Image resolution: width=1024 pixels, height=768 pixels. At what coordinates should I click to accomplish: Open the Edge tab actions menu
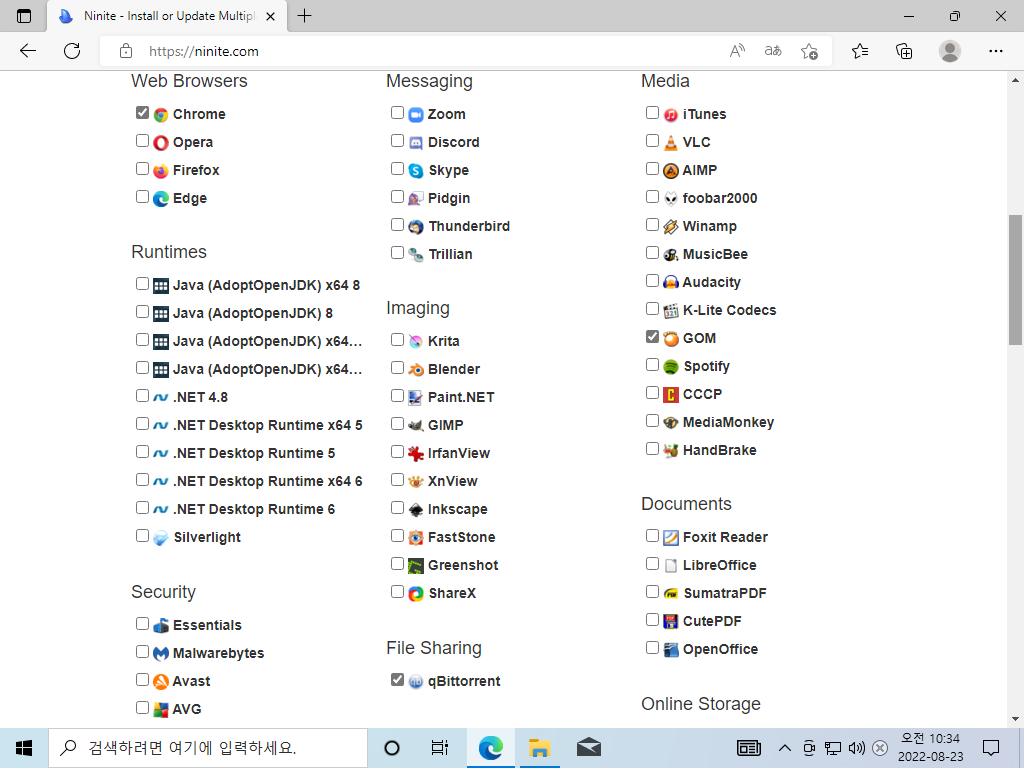click(x=24, y=16)
